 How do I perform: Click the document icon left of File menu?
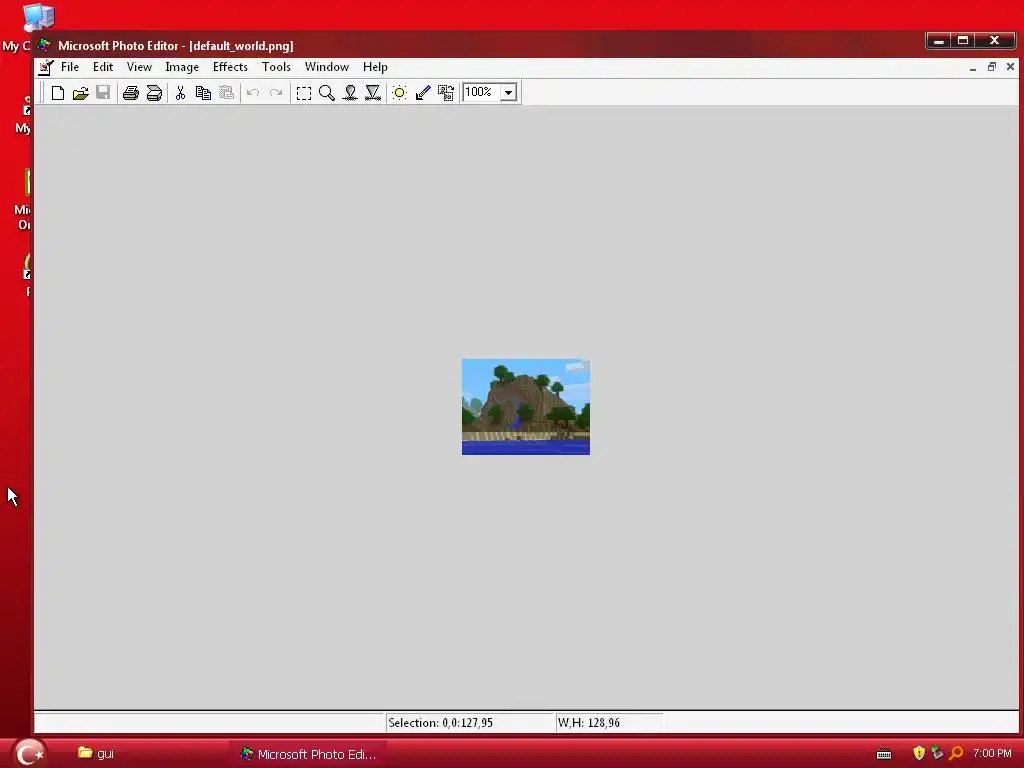tap(46, 67)
